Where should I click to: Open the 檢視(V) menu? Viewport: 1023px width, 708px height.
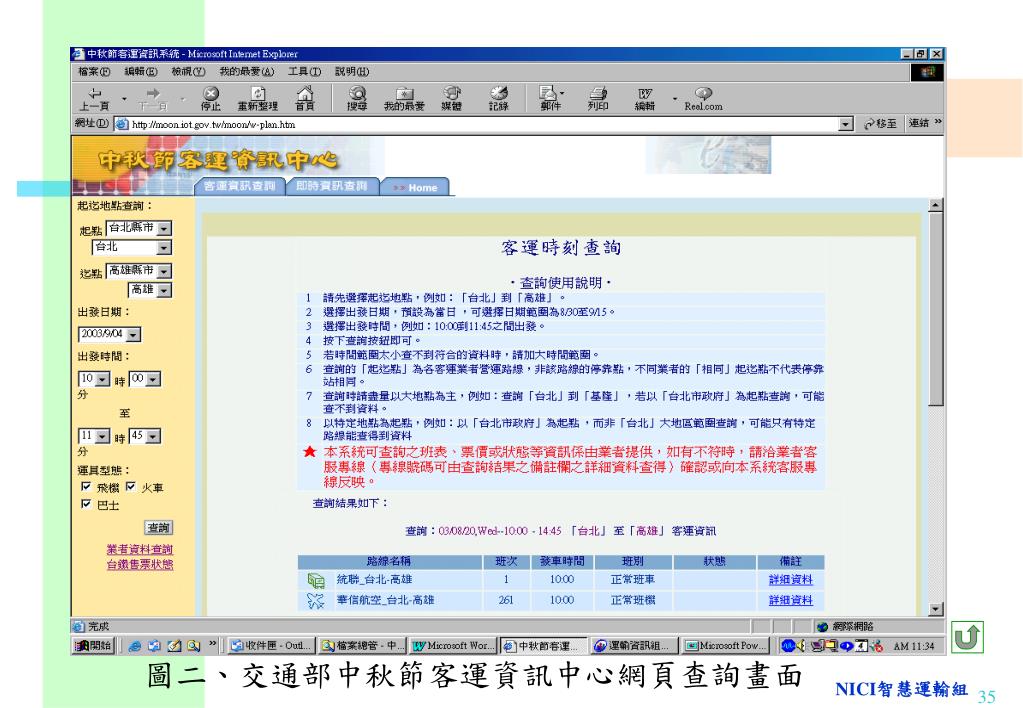tap(188, 72)
